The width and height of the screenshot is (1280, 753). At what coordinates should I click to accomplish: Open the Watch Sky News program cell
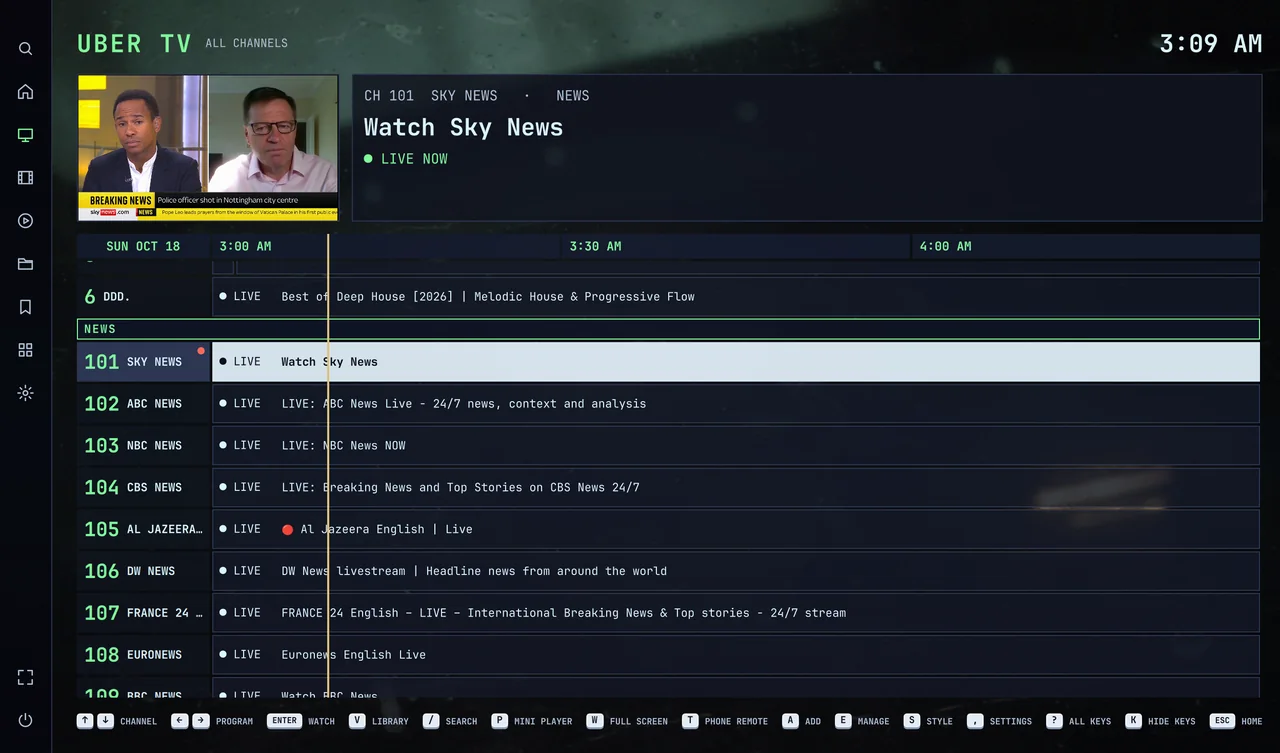pos(736,362)
